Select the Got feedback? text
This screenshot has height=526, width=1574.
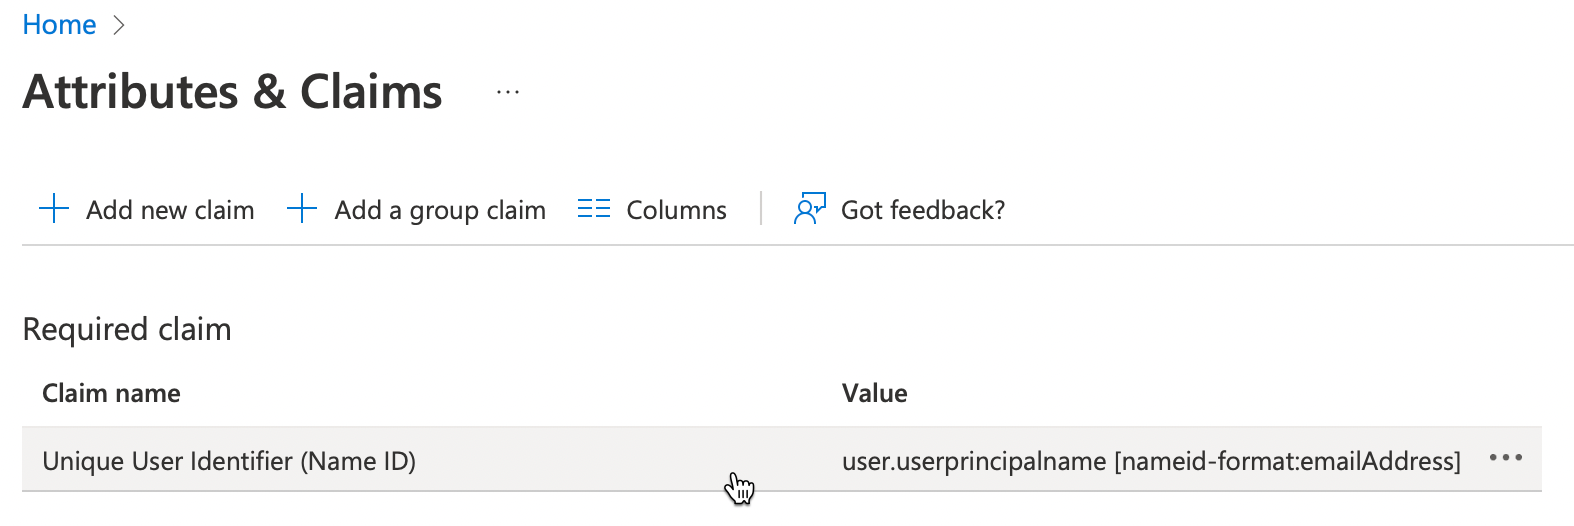(x=922, y=210)
